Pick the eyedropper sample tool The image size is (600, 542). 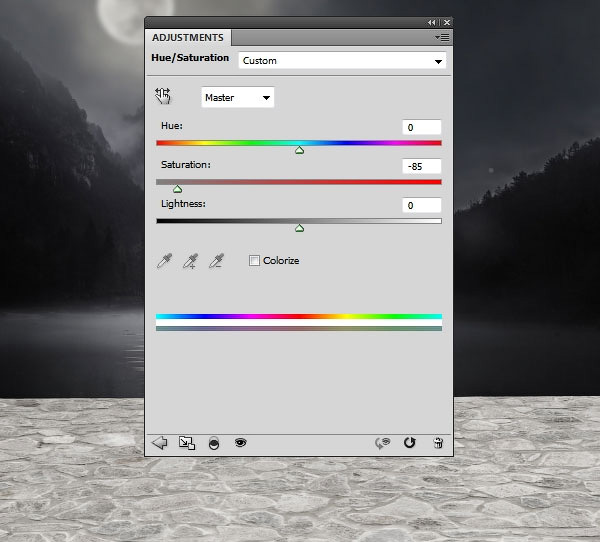[x=165, y=261]
